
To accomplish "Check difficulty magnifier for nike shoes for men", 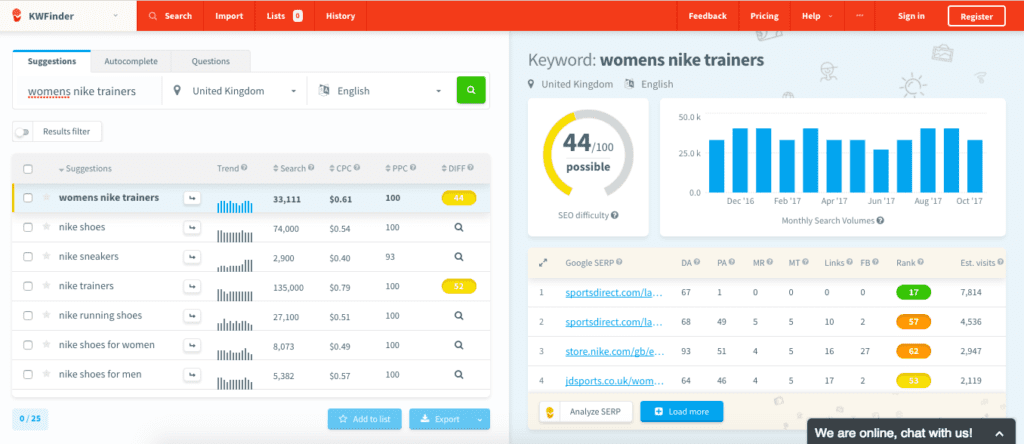I will 458,375.
